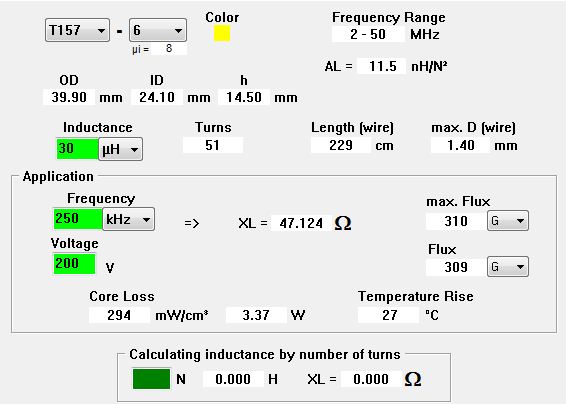The width and height of the screenshot is (566, 404).
Task: Click the max. Flux value 310
Action: tap(456, 221)
